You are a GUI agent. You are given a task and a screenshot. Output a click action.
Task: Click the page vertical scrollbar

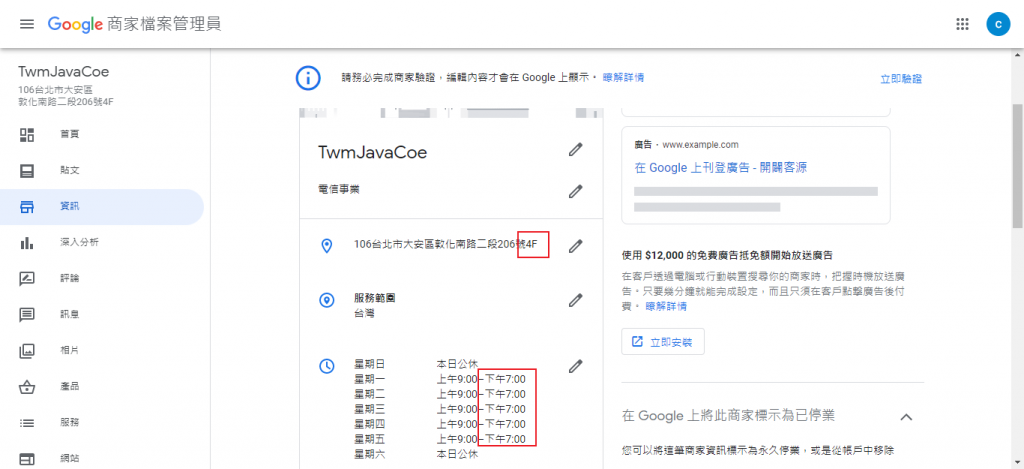pyautogui.click(x=1017, y=166)
